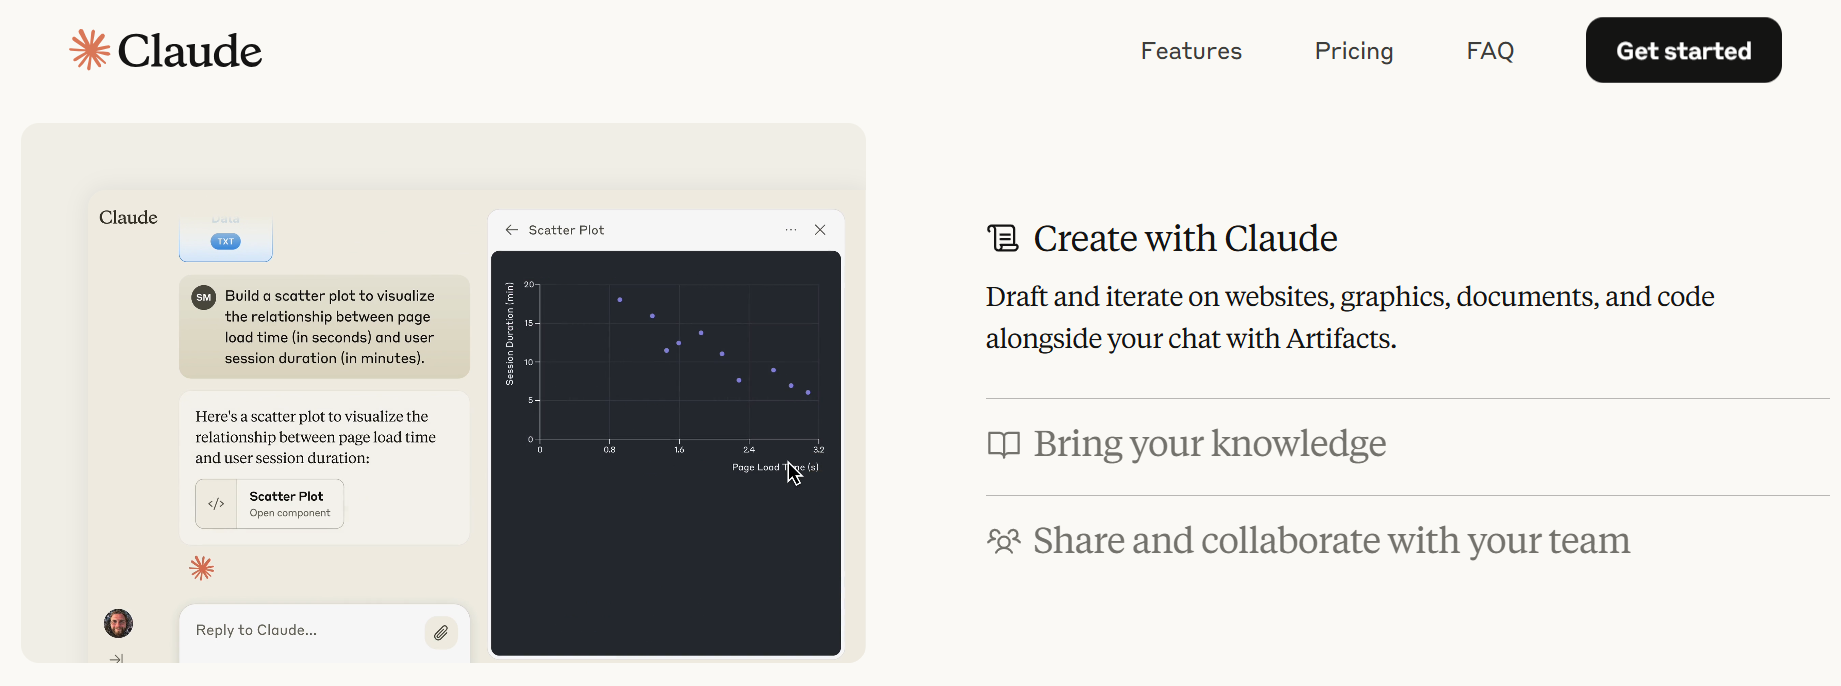This screenshot has width=1841, height=686.
Task: Select the Create with Claude heading
Action: coord(1185,239)
